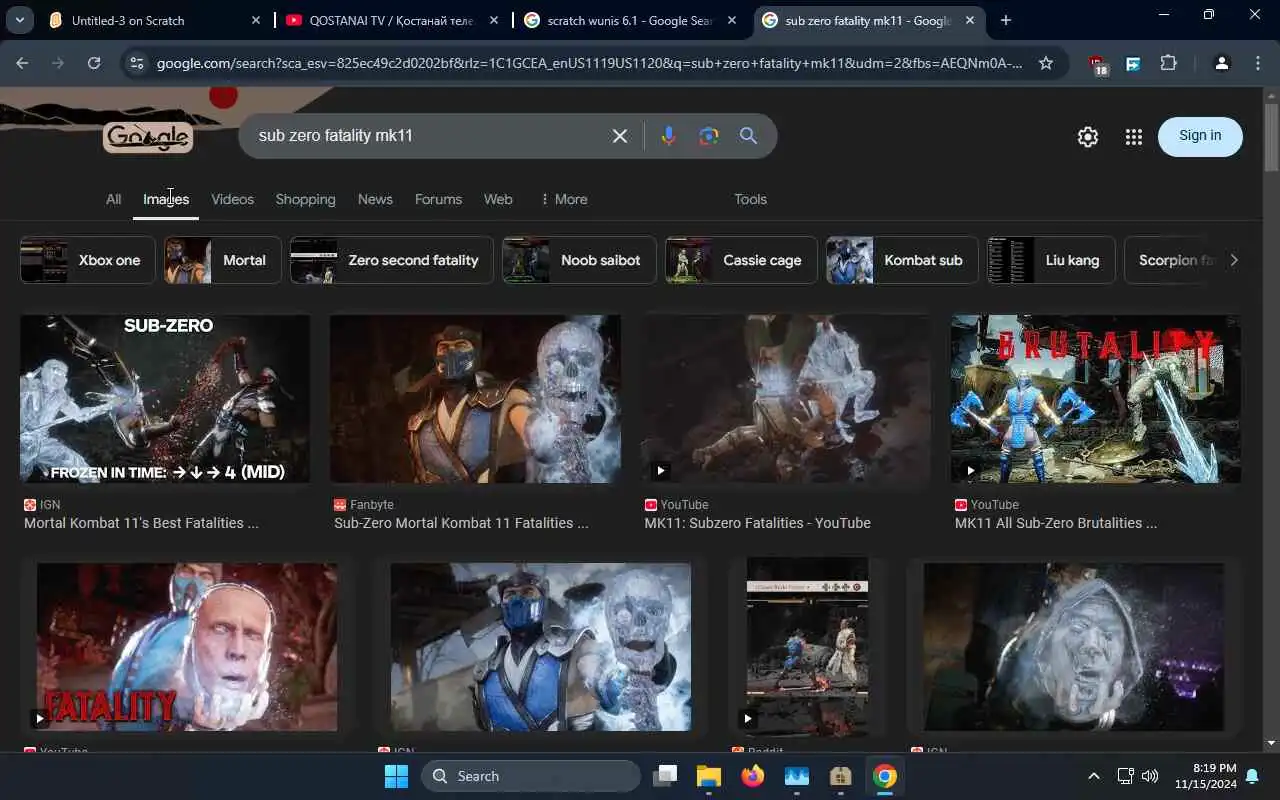The width and height of the screenshot is (1280, 800).
Task: Select the Mortal filter chip
Action: (x=223, y=260)
